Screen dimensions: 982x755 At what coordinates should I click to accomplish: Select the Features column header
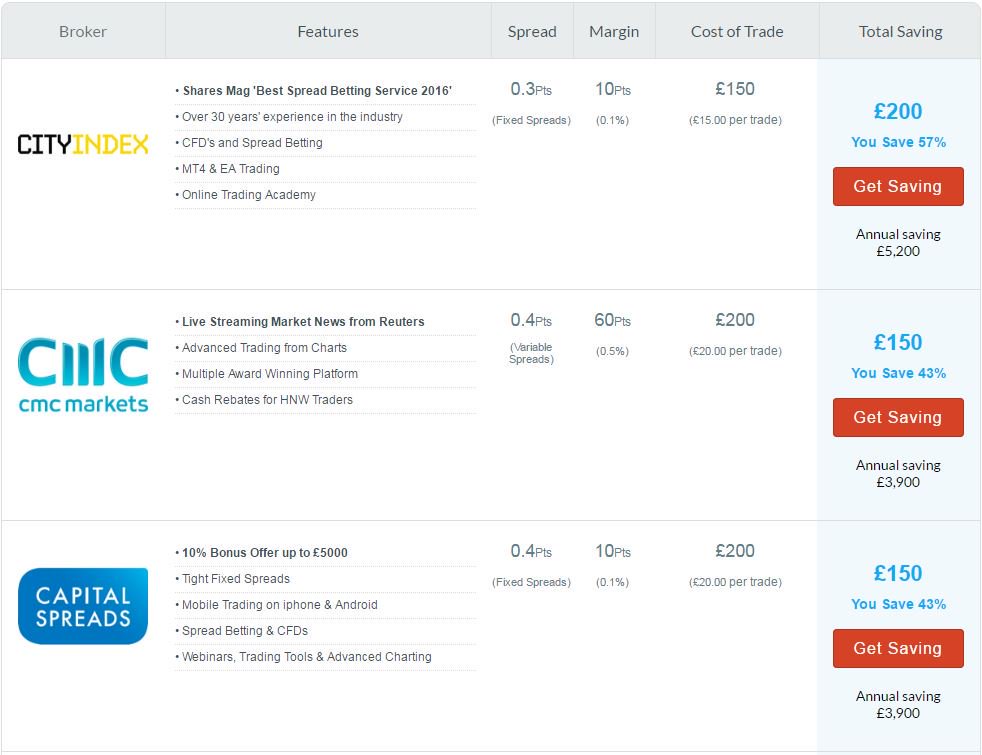tap(328, 31)
